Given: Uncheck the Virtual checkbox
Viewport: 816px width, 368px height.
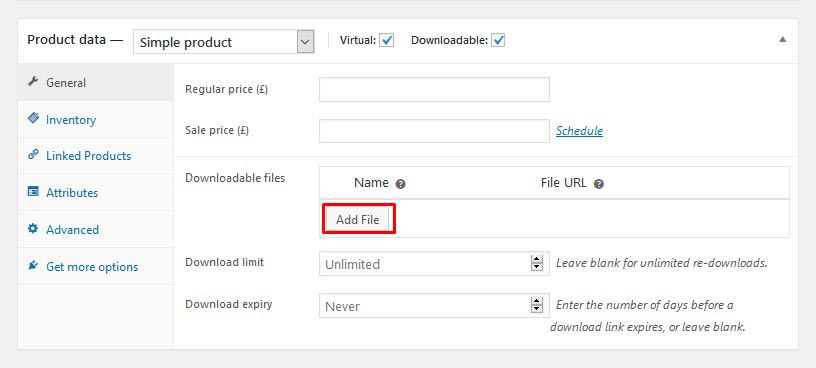Looking at the screenshot, I should (x=386, y=40).
